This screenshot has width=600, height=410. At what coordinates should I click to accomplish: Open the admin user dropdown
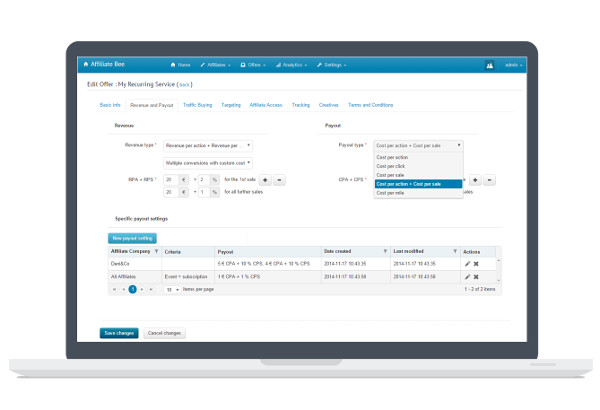[x=514, y=65]
